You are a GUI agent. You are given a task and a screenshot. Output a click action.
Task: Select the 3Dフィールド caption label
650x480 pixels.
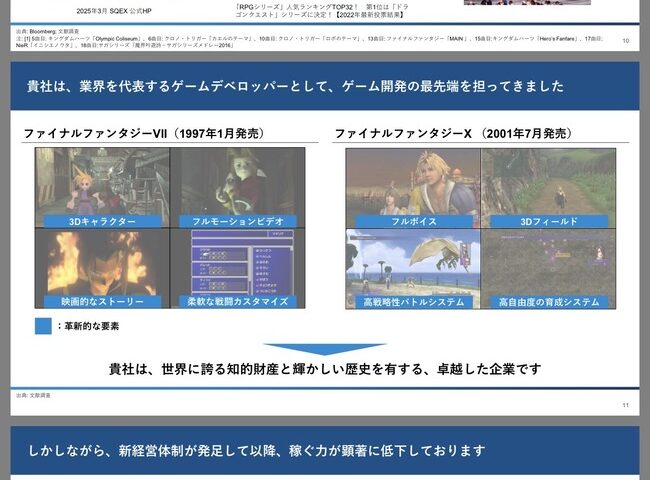tap(548, 221)
